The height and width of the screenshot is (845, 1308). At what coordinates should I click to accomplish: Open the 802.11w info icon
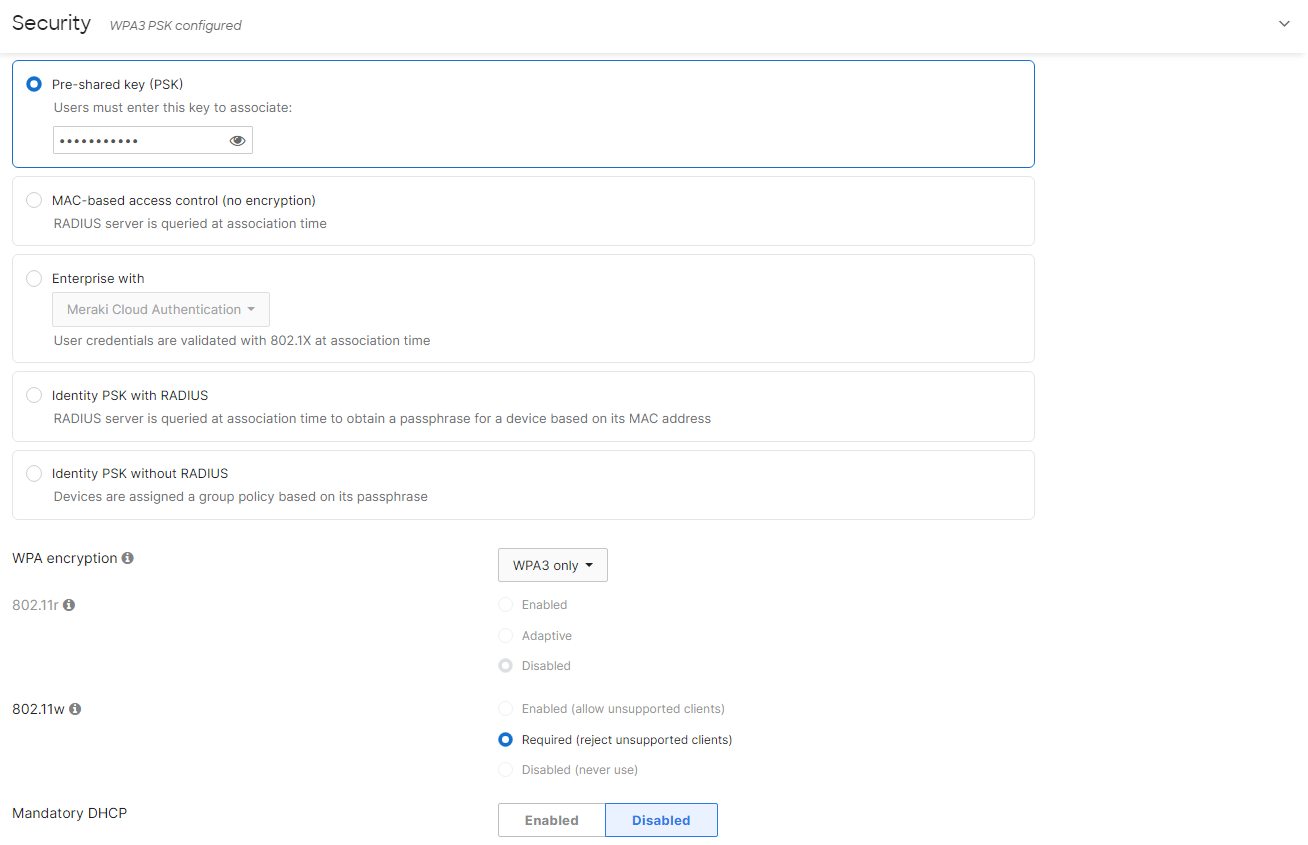(75, 709)
